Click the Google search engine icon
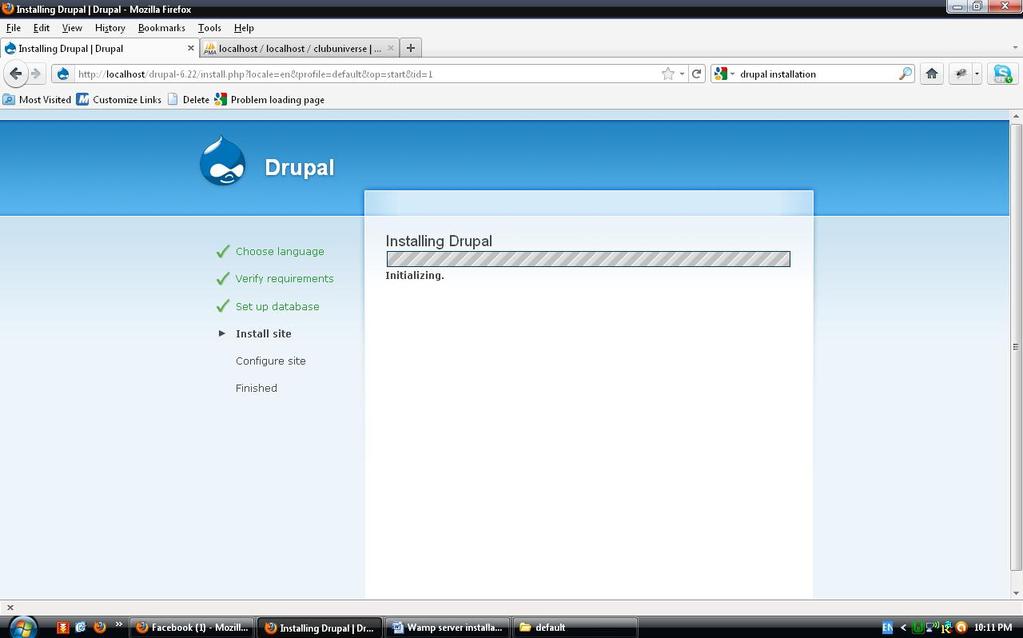Viewport: 1023px width, 638px height. (720, 74)
